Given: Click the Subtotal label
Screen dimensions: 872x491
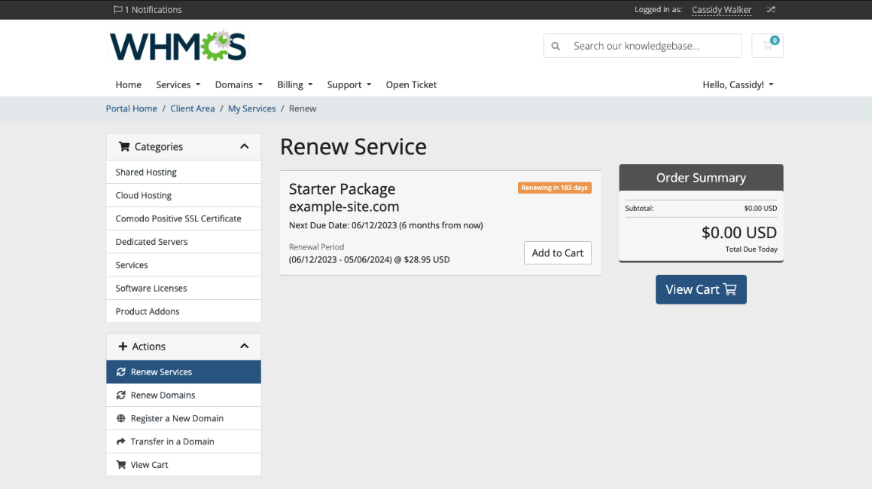Looking at the screenshot, I should [639, 209].
